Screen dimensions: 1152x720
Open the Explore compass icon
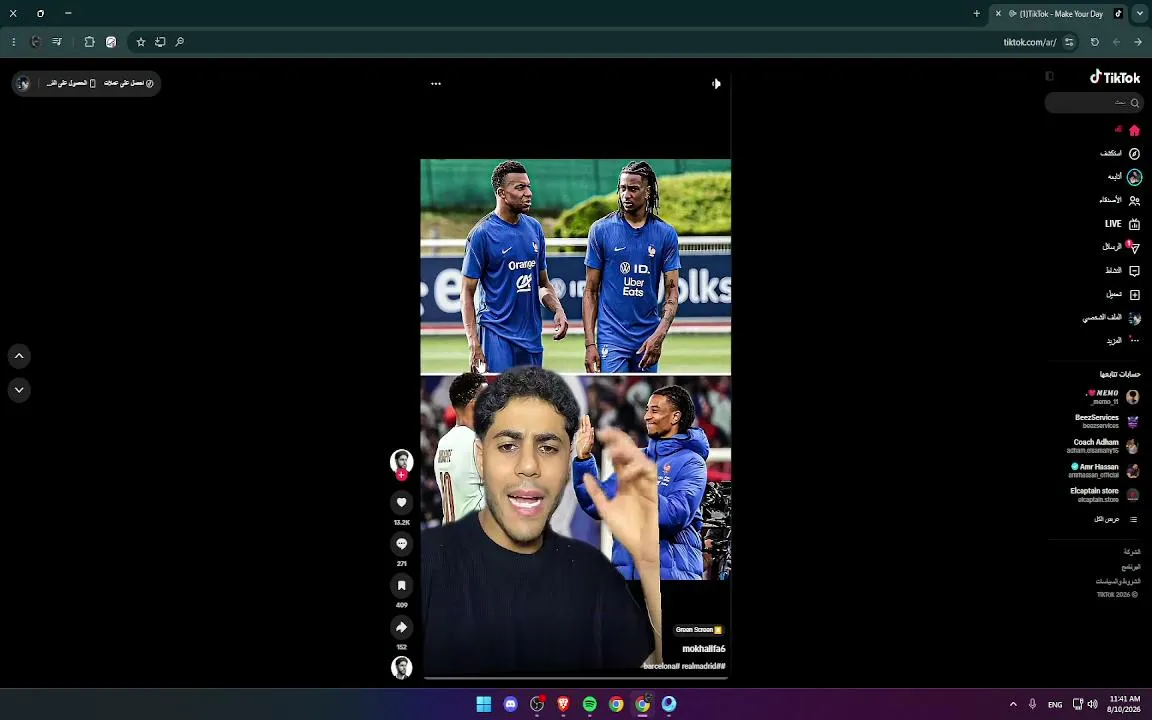[x=1134, y=154]
